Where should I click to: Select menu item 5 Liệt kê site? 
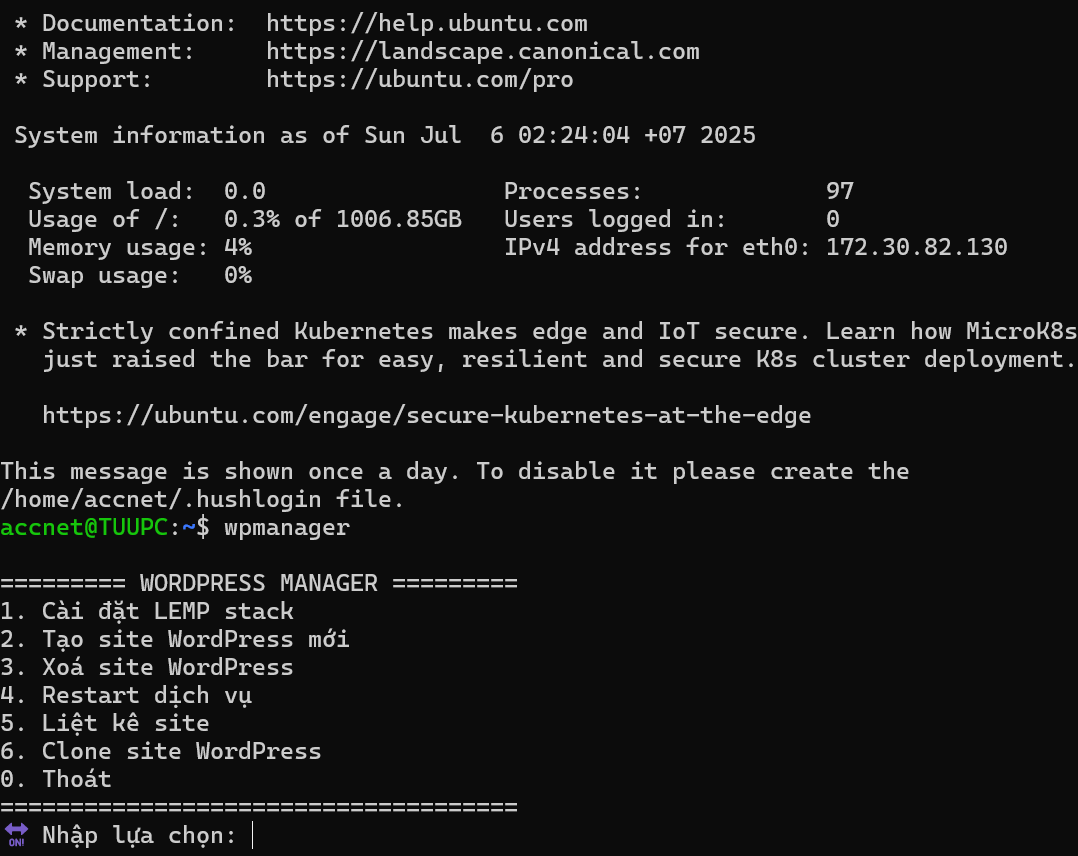tap(104, 723)
